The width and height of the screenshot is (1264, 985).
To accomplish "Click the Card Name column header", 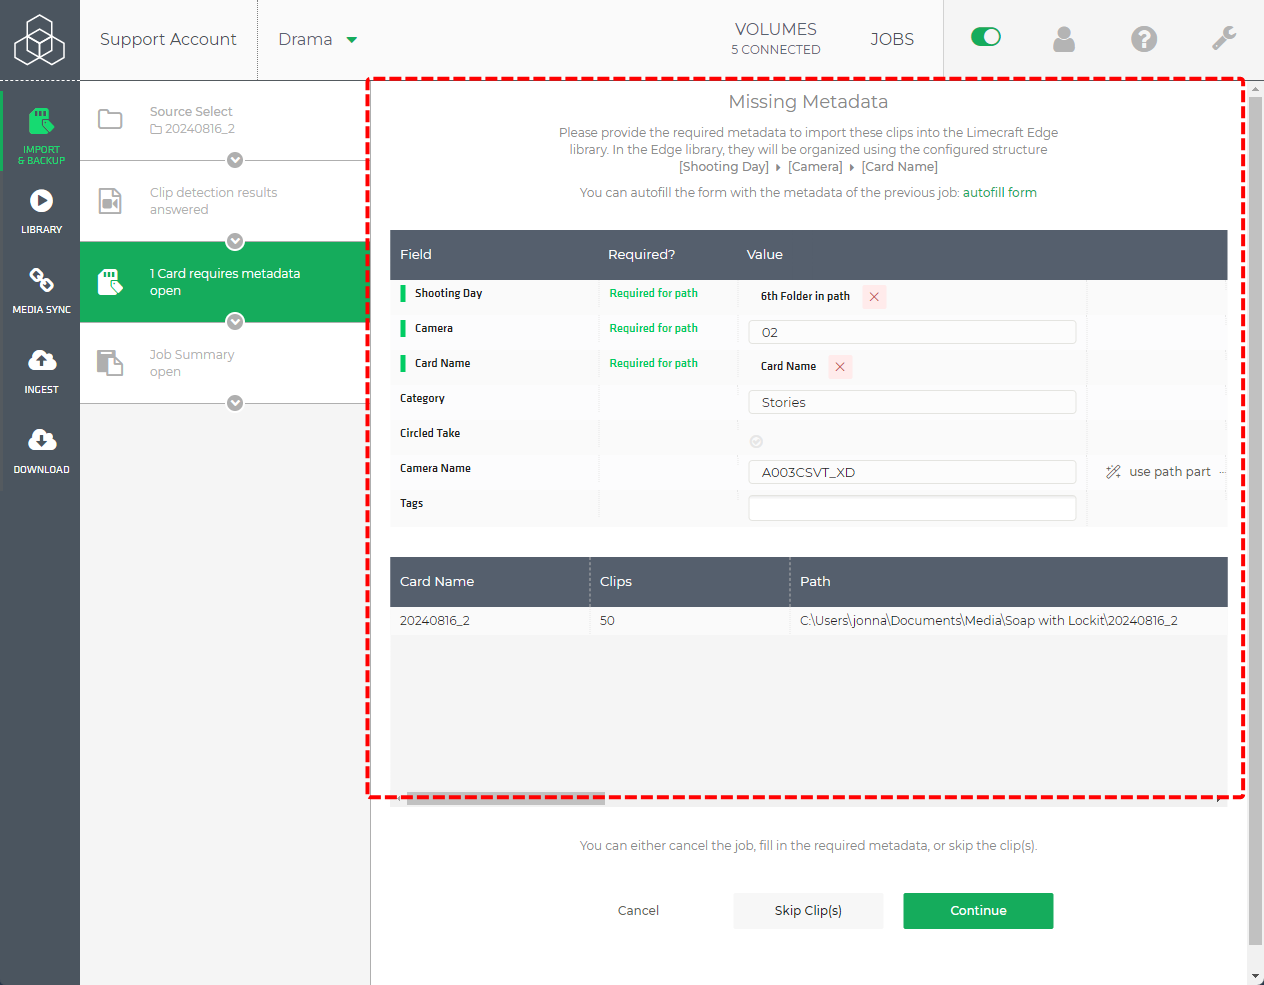I will (437, 582).
